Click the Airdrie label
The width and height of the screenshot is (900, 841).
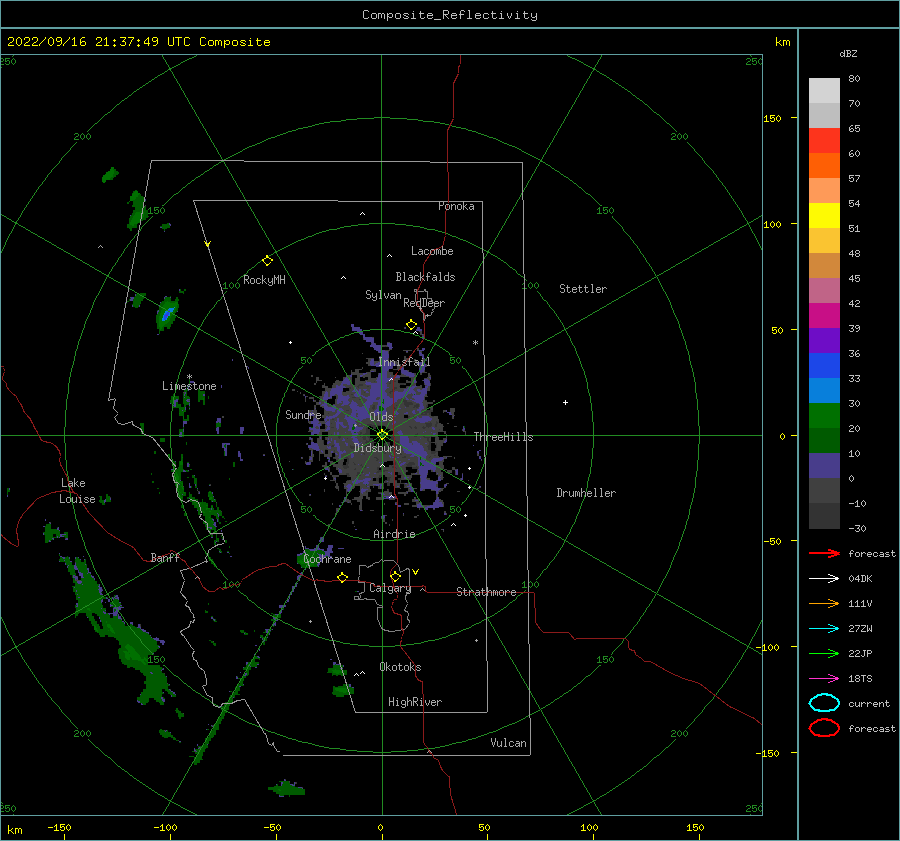click(394, 534)
